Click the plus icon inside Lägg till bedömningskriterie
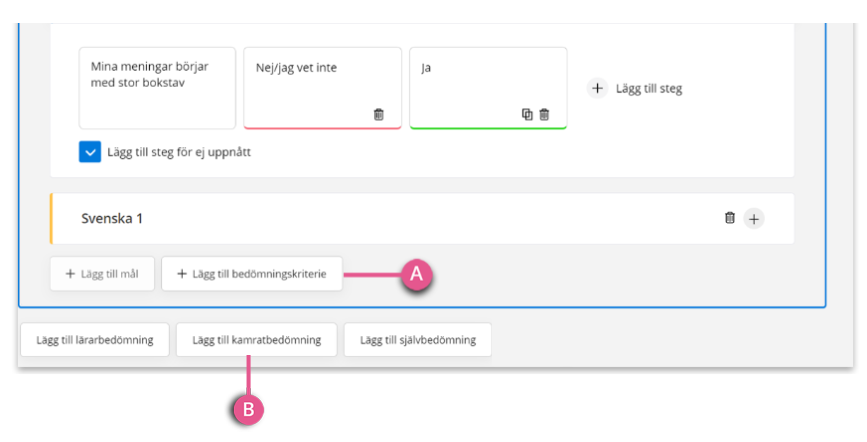This screenshot has height=442, width=867. pos(181,274)
